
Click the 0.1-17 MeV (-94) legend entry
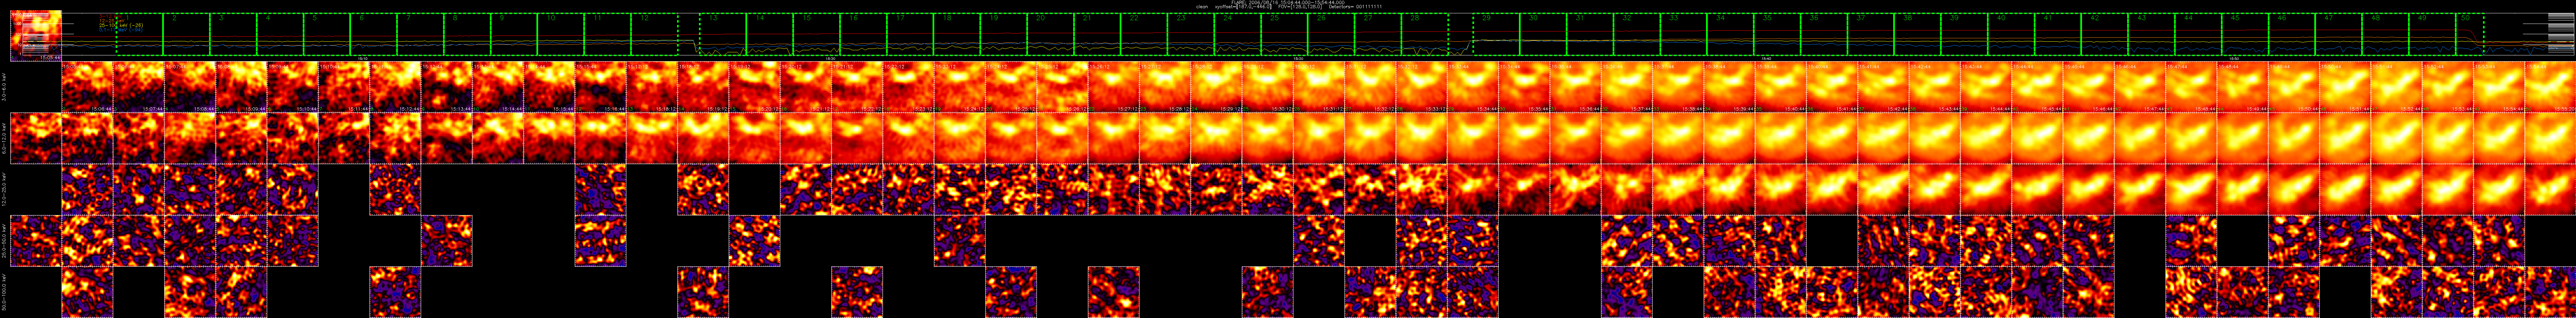point(121,30)
